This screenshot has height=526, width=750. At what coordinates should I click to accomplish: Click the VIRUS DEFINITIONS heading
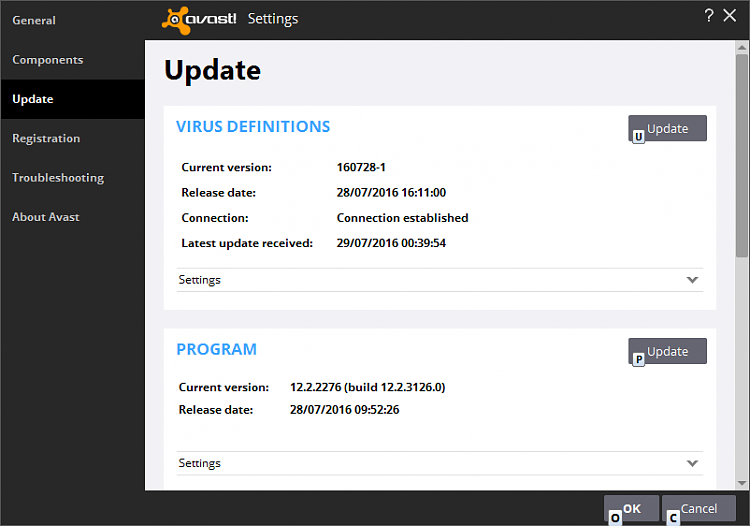(253, 127)
